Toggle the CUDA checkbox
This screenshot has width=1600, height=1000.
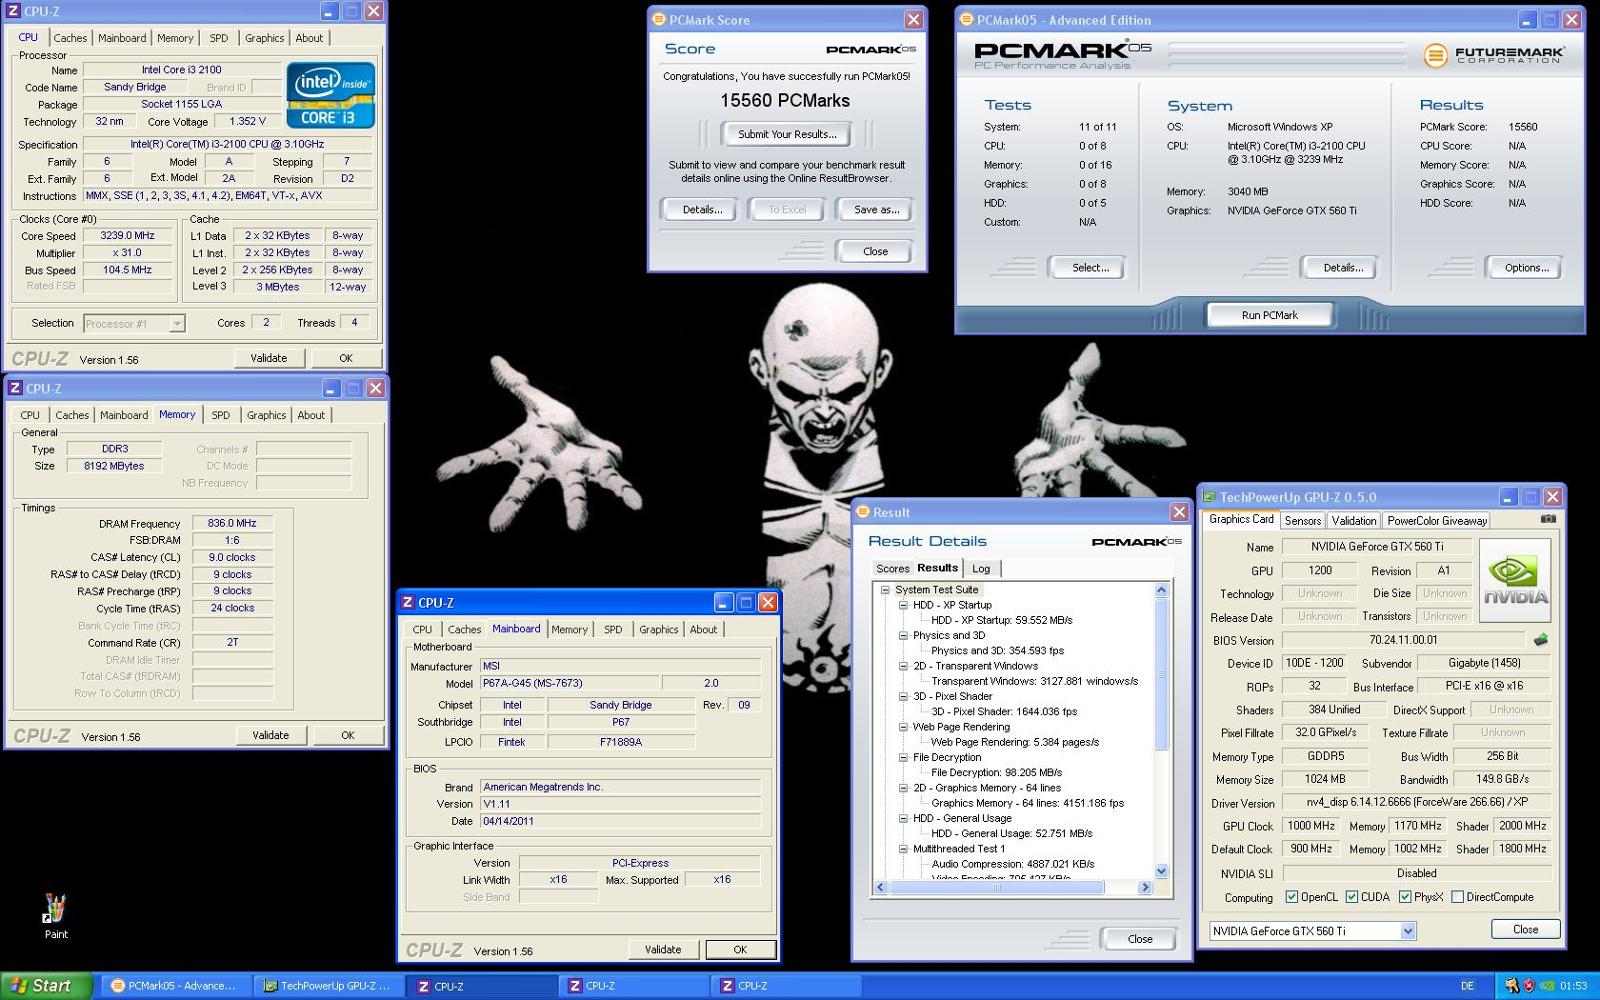(1352, 897)
